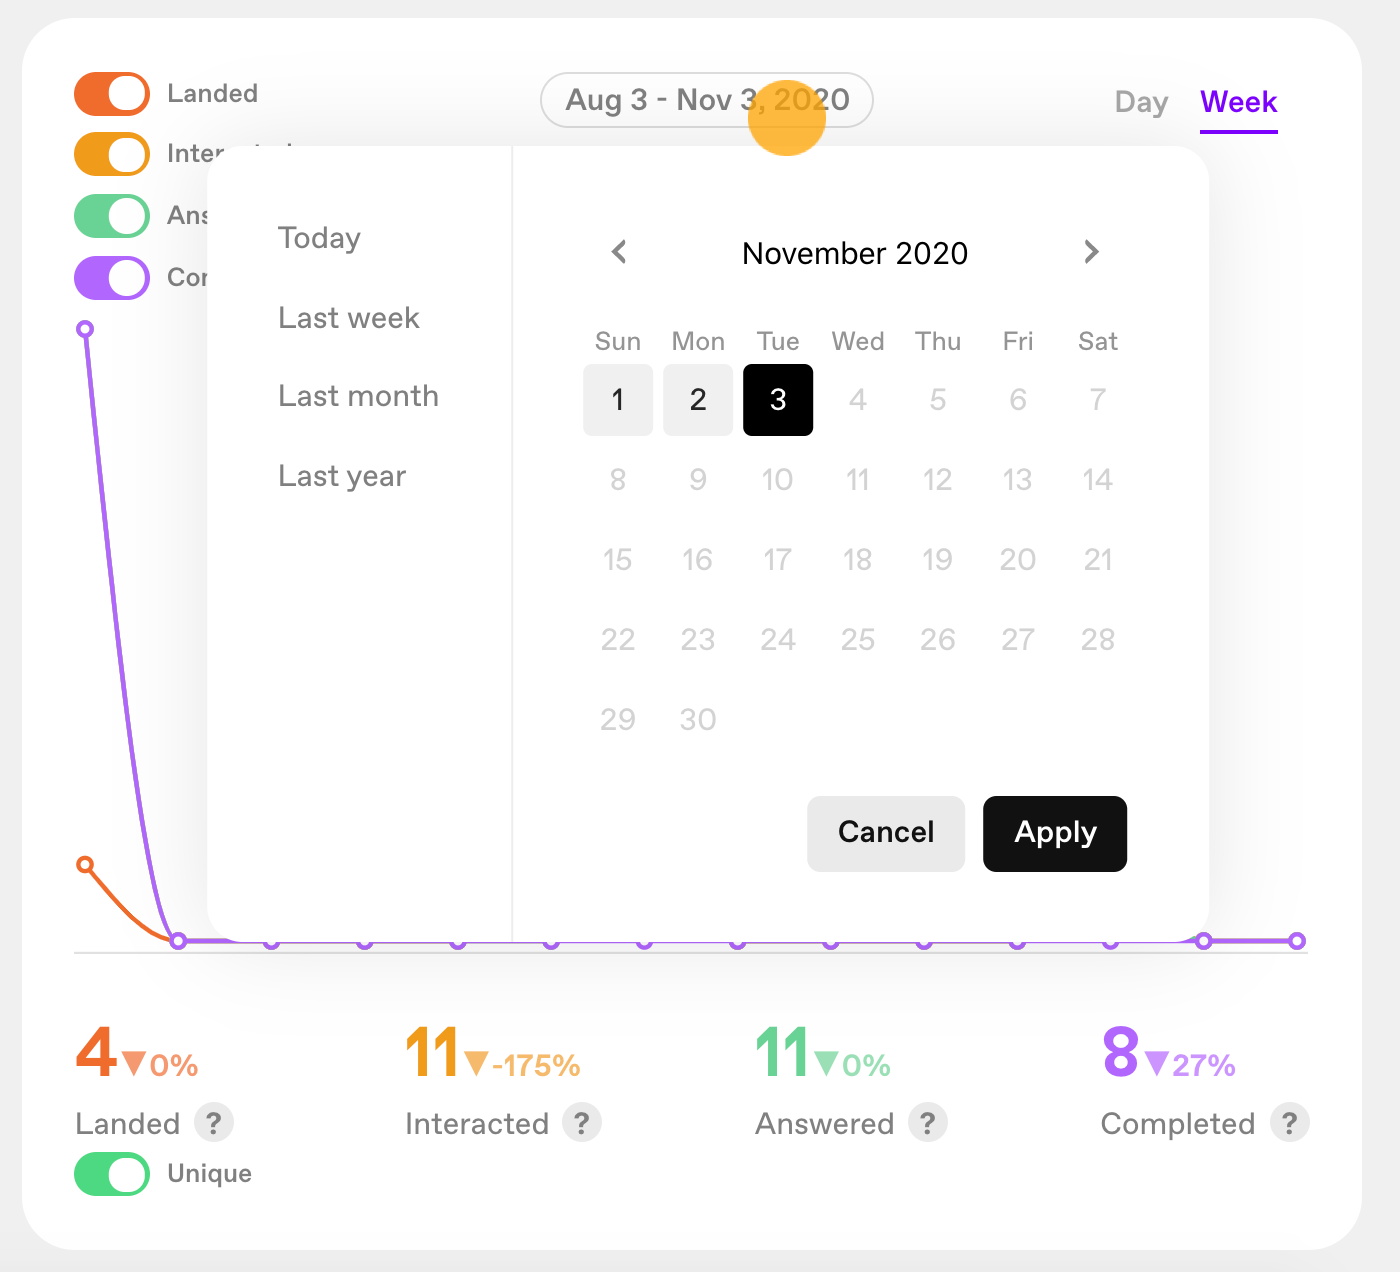Pick November 1 in the calendar
This screenshot has height=1272, width=1400.
point(618,400)
